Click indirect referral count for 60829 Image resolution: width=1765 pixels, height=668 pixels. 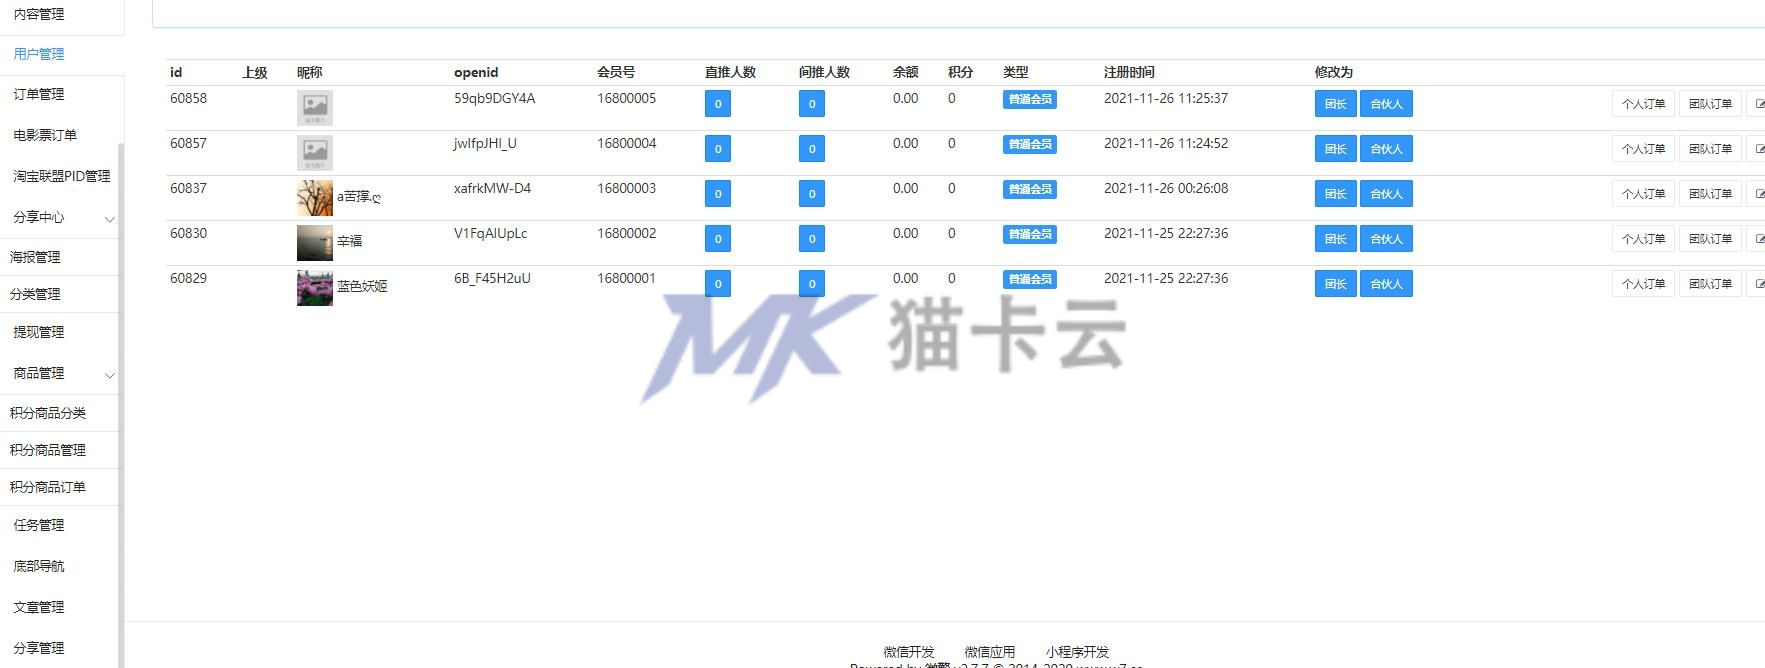point(812,284)
